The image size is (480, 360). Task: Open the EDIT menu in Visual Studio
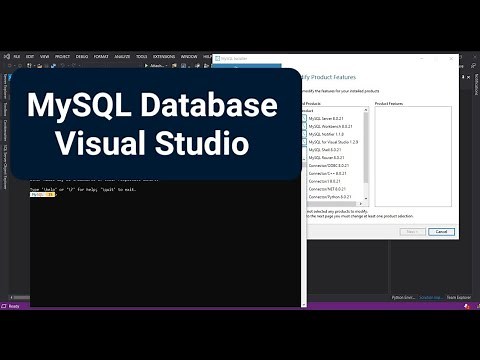coord(30,57)
